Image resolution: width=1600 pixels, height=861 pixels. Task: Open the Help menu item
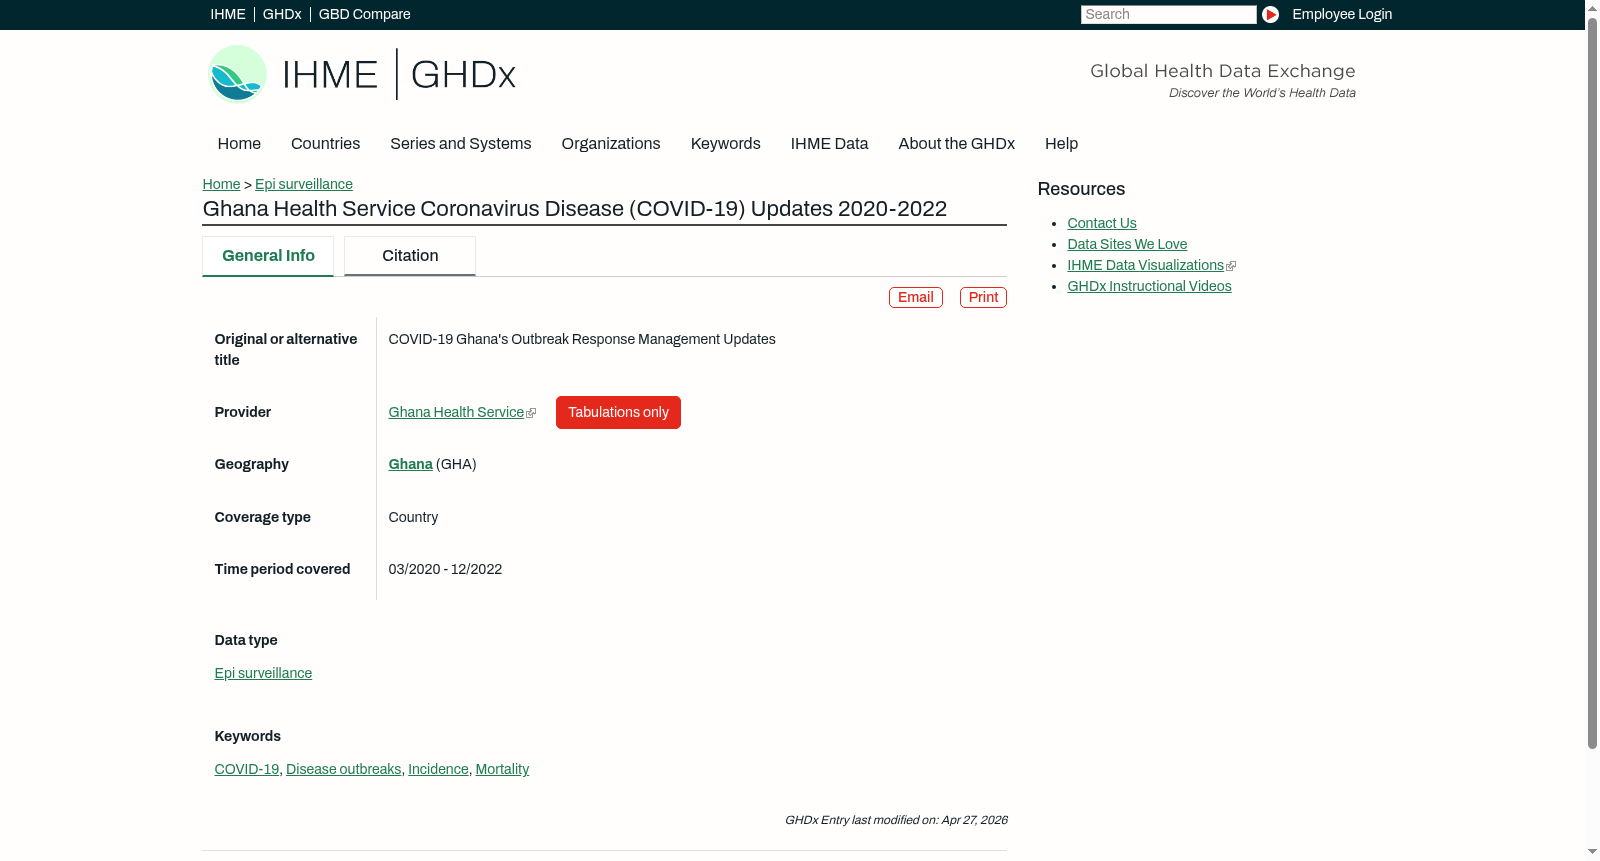click(1061, 144)
